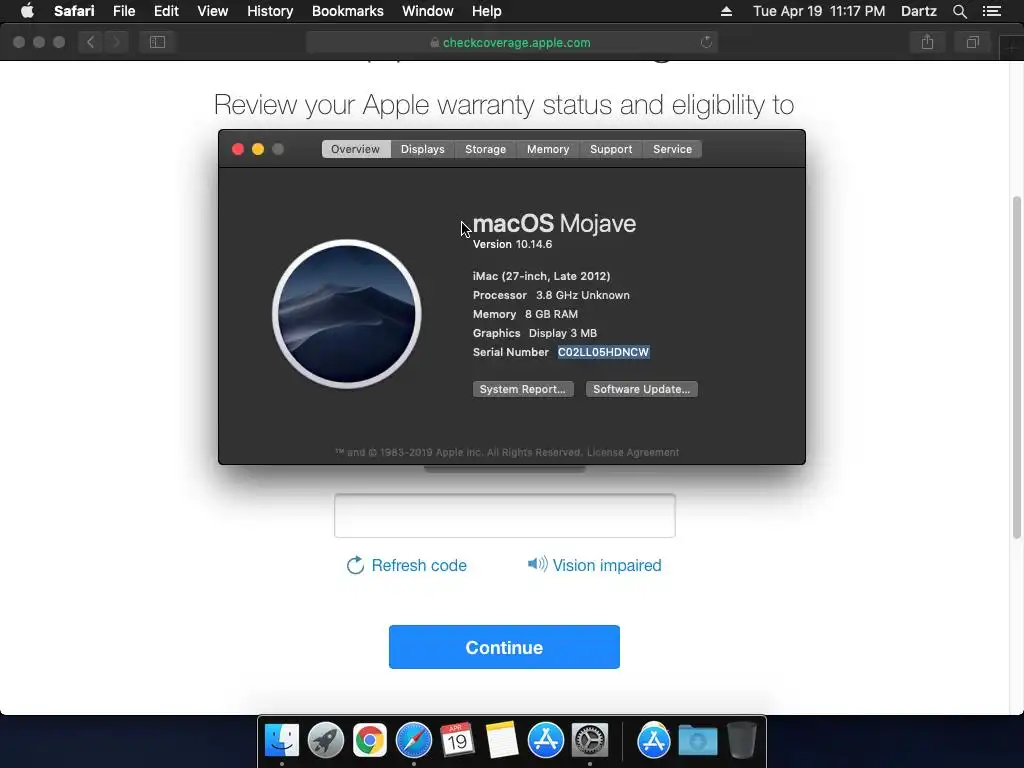Image resolution: width=1024 pixels, height=768 pixels.
Task: Open the History menu
Action: pos(270,11)
